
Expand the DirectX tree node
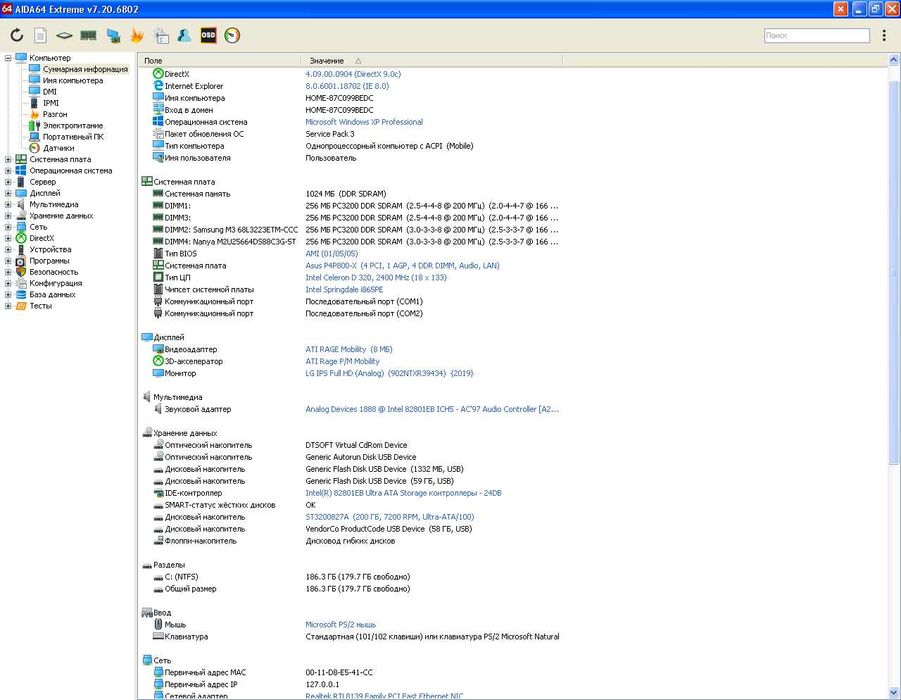point(8,238)
